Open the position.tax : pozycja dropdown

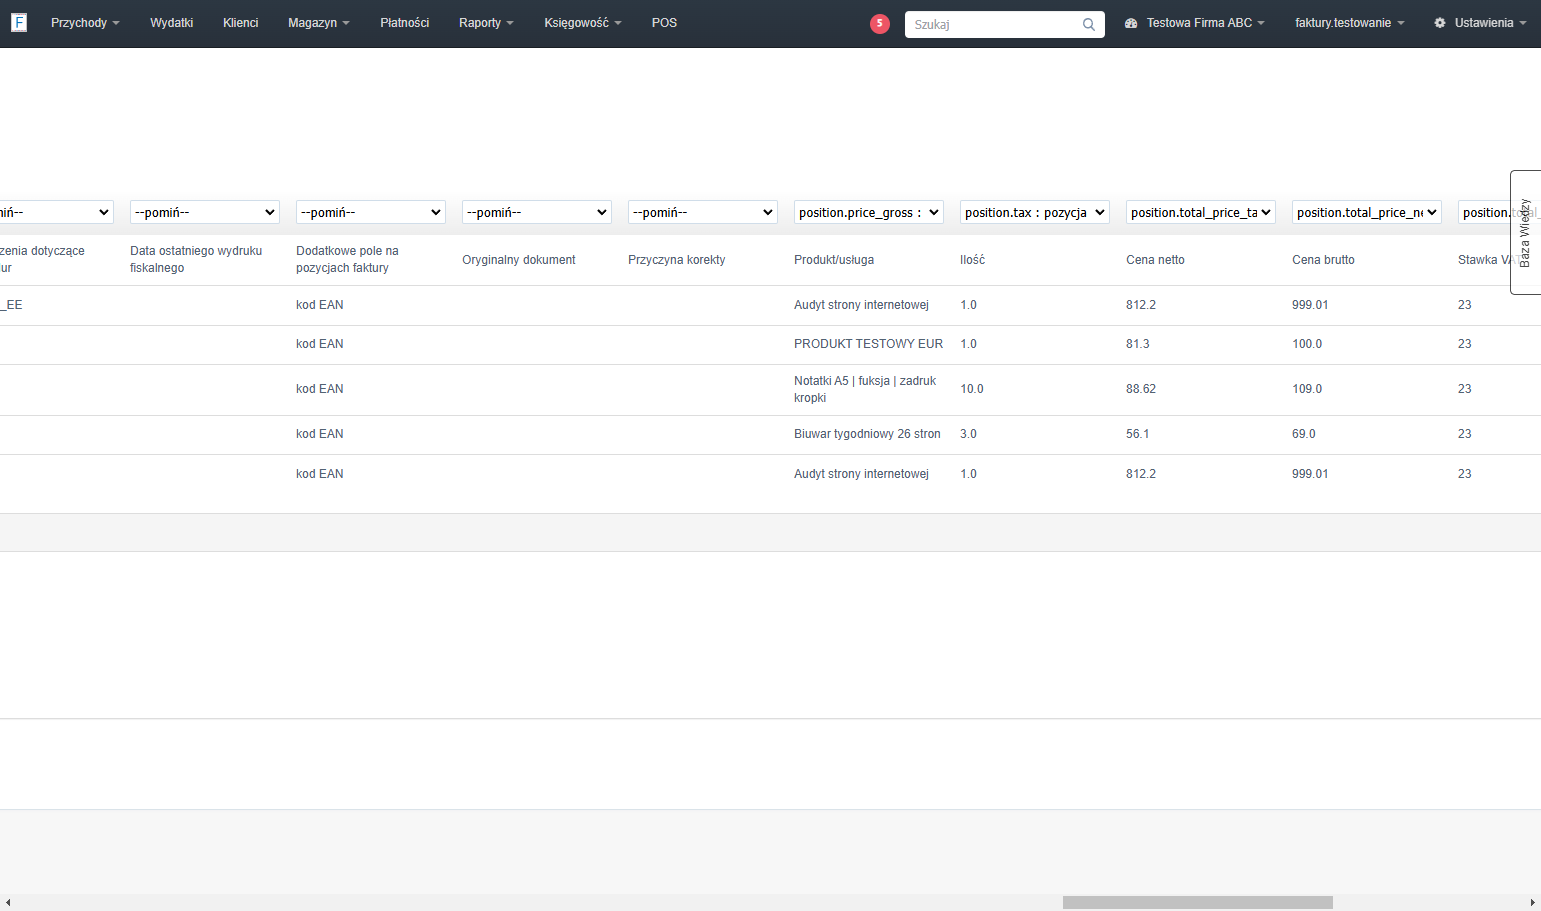pos(1035,212)
